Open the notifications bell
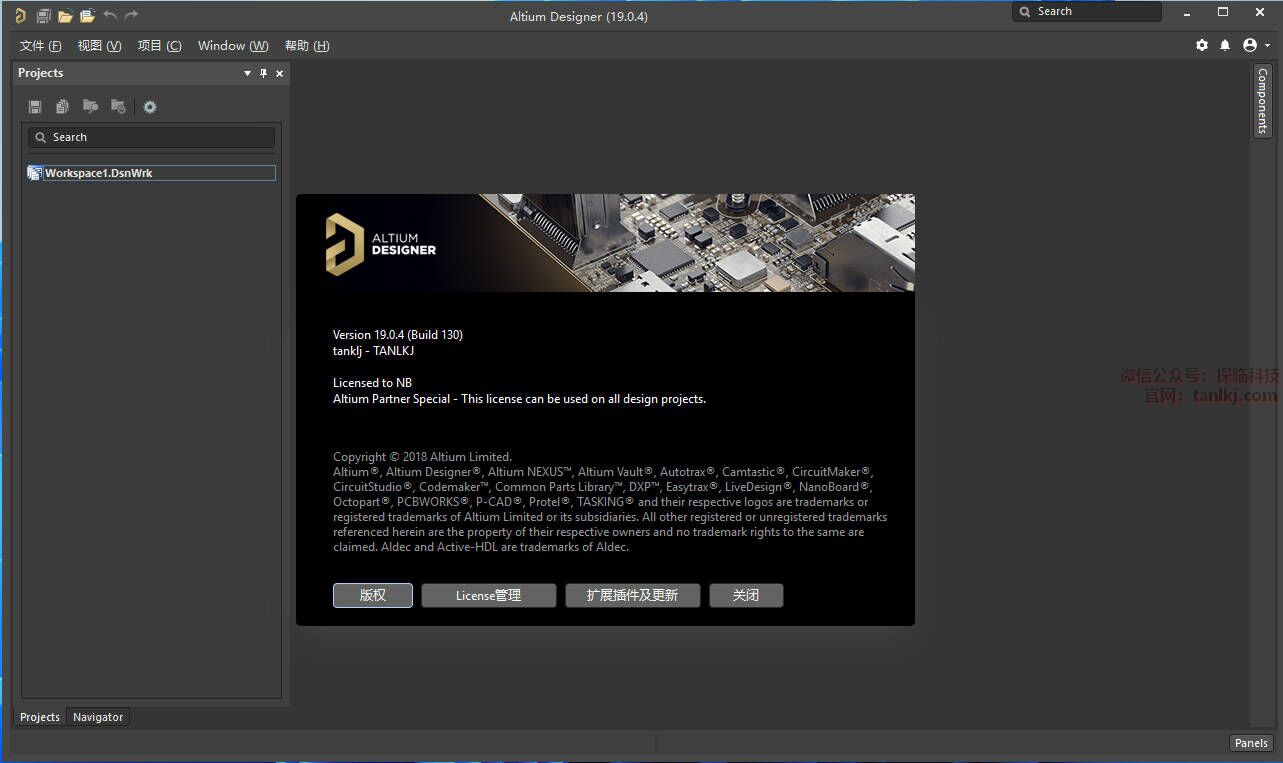This screenshot has width=1283, height=763. coord(1225,45)
